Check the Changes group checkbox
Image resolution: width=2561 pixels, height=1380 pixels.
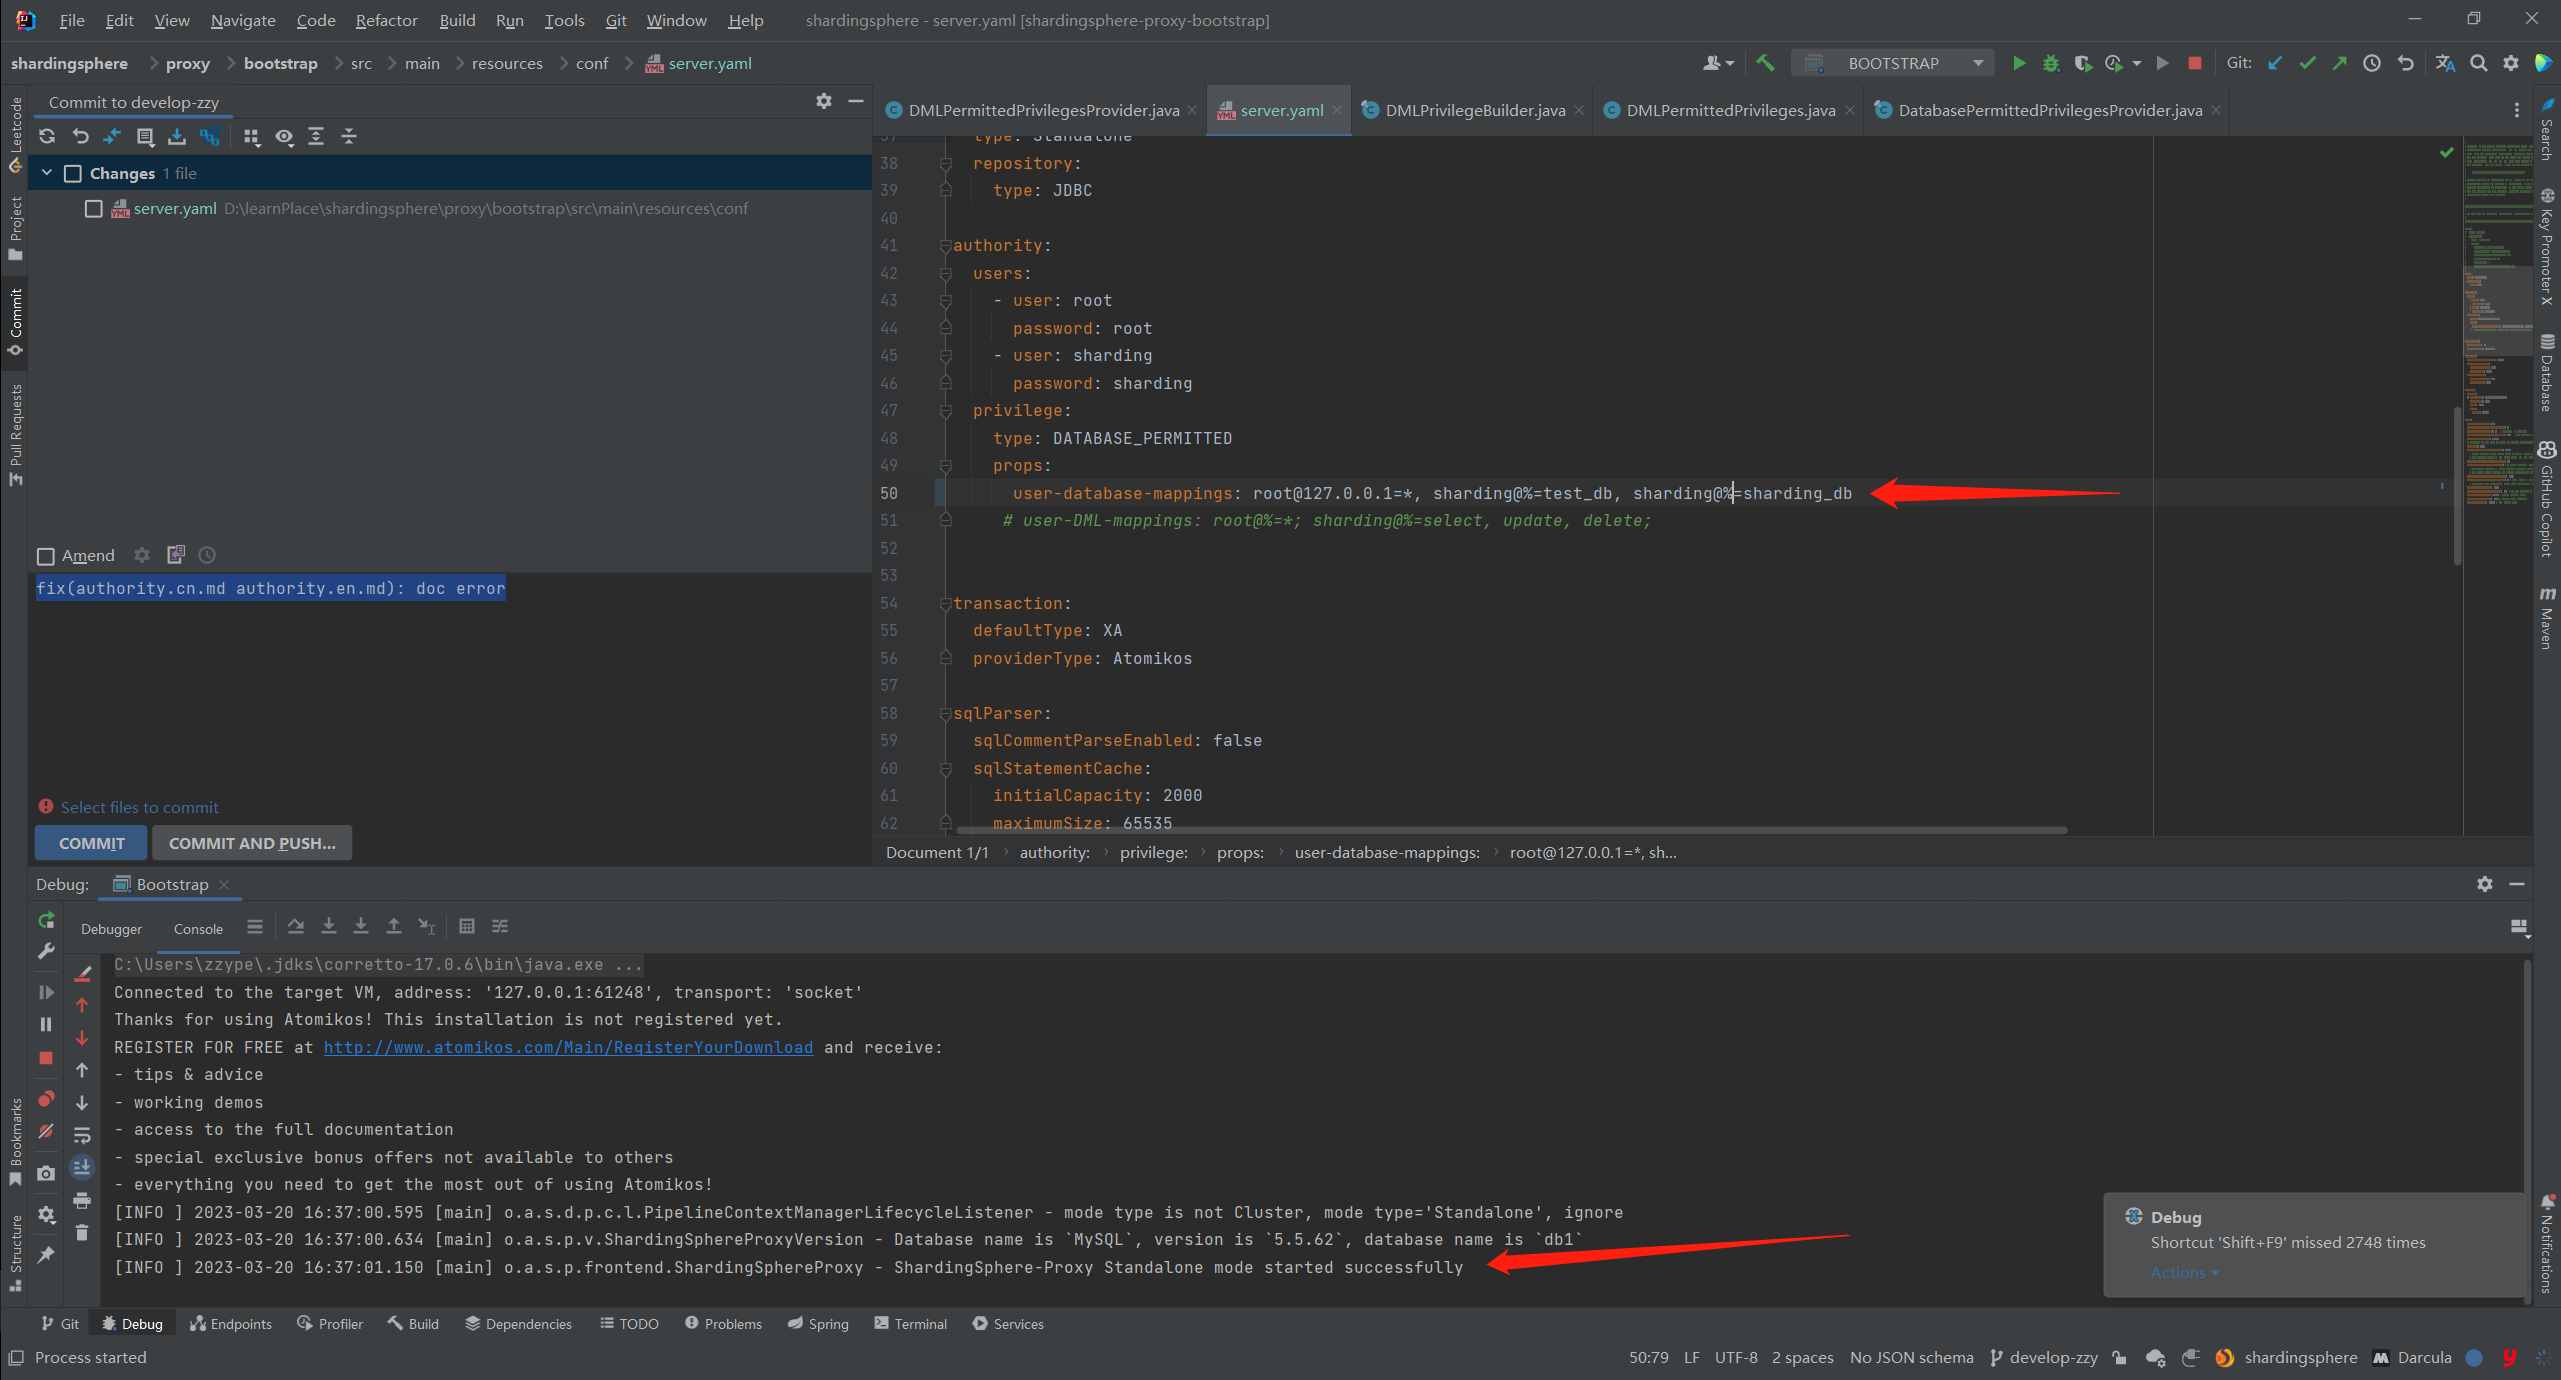[73, 173]
